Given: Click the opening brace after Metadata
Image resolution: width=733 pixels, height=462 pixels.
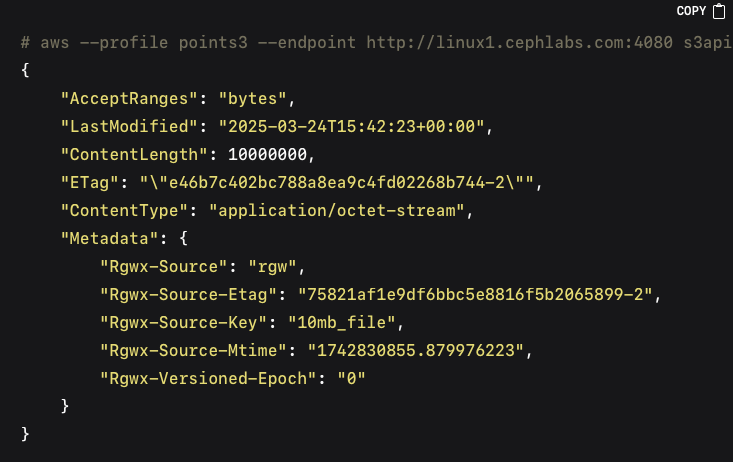Looking at the screenshot, I should pos(184,238).
